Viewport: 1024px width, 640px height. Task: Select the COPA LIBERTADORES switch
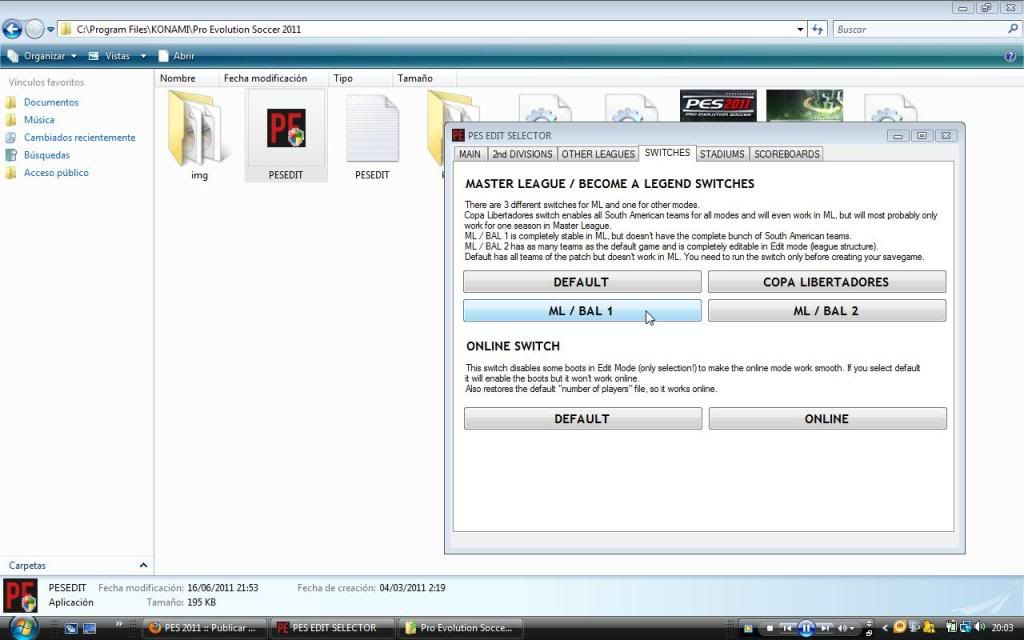(x=827, y=281)
